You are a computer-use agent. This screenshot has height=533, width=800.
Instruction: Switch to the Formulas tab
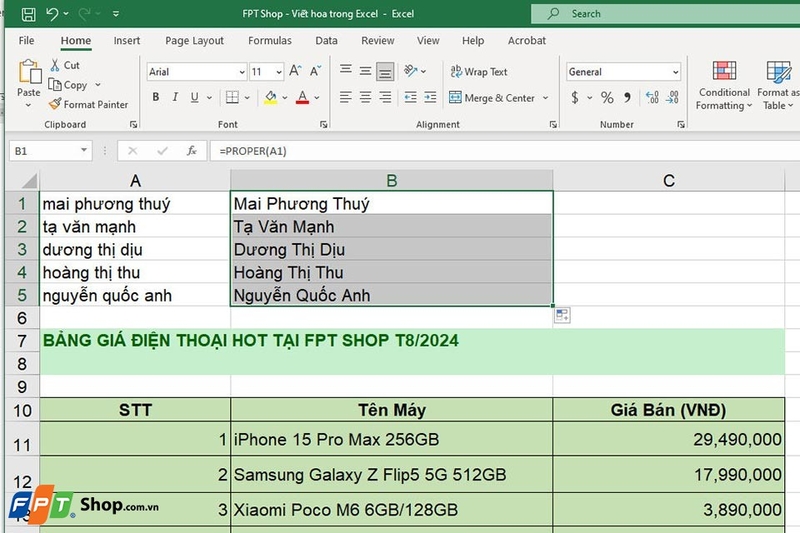(270, 40)
